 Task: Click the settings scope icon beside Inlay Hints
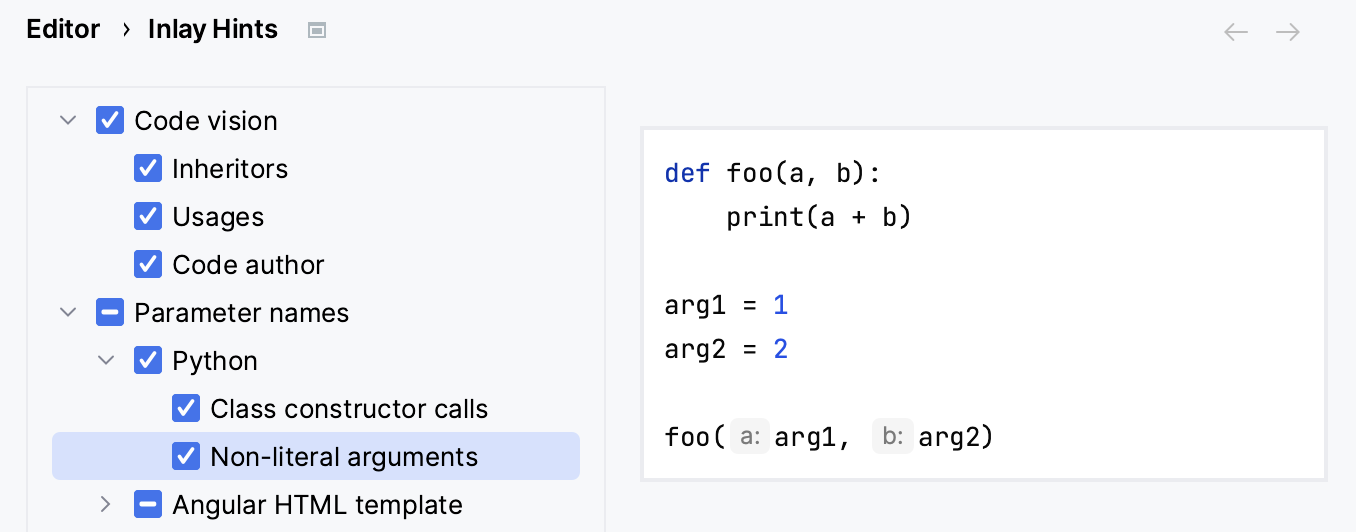pyautogui.click(x=317, y=31)
